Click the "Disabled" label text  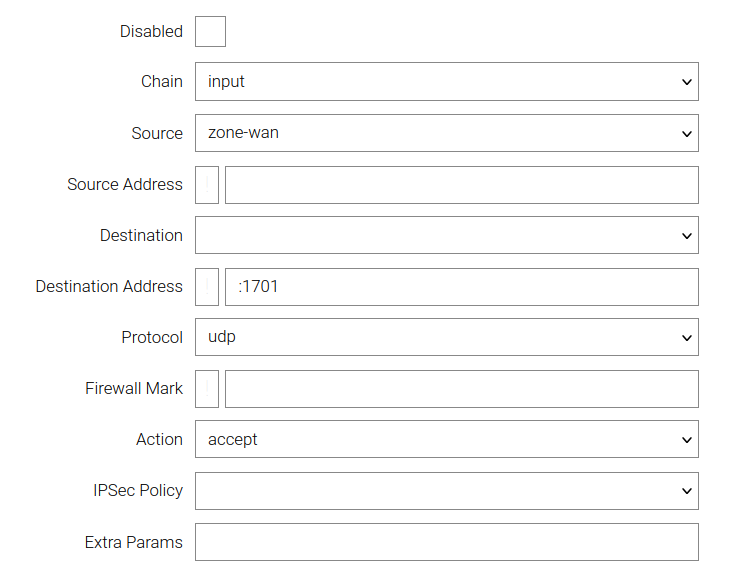[x=151, y=32]
